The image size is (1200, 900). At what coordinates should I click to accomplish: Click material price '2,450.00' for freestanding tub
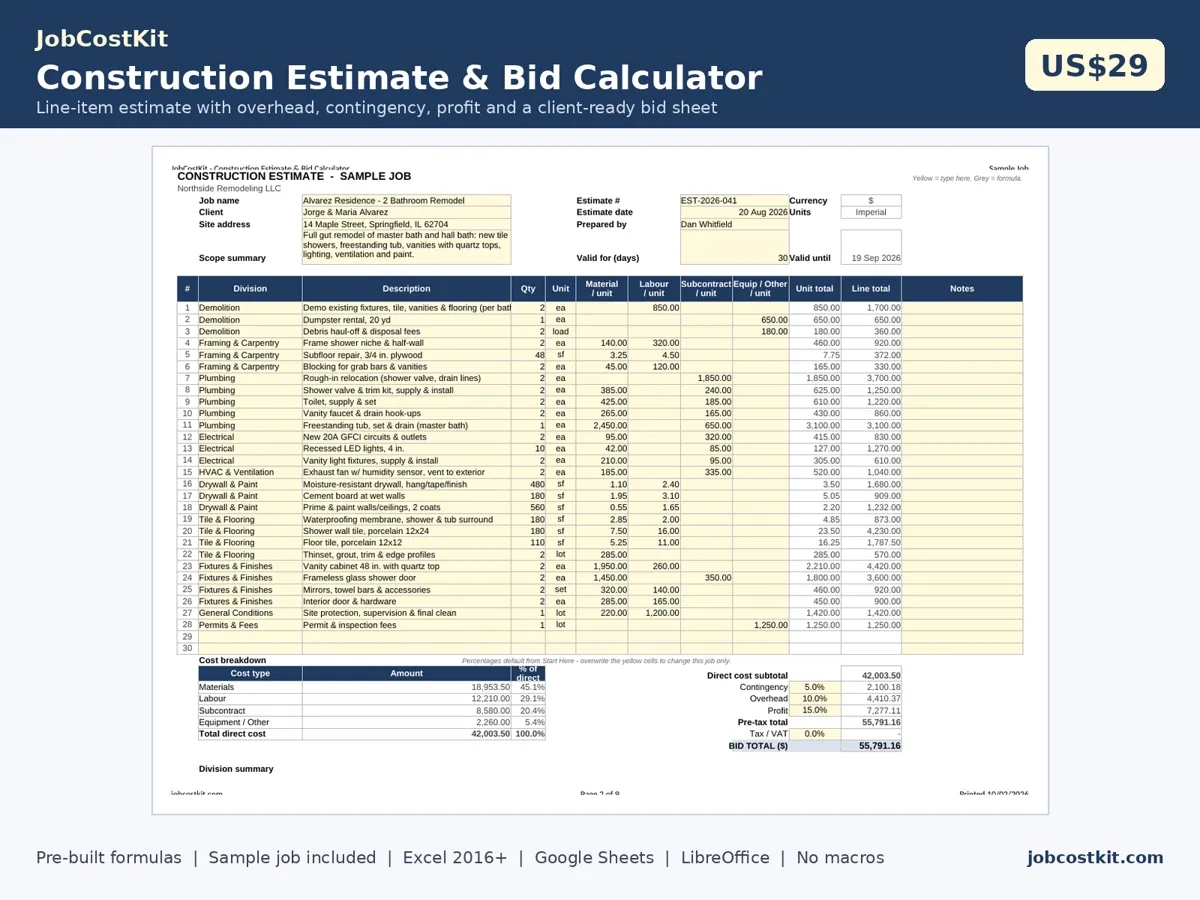coord(602,425)
